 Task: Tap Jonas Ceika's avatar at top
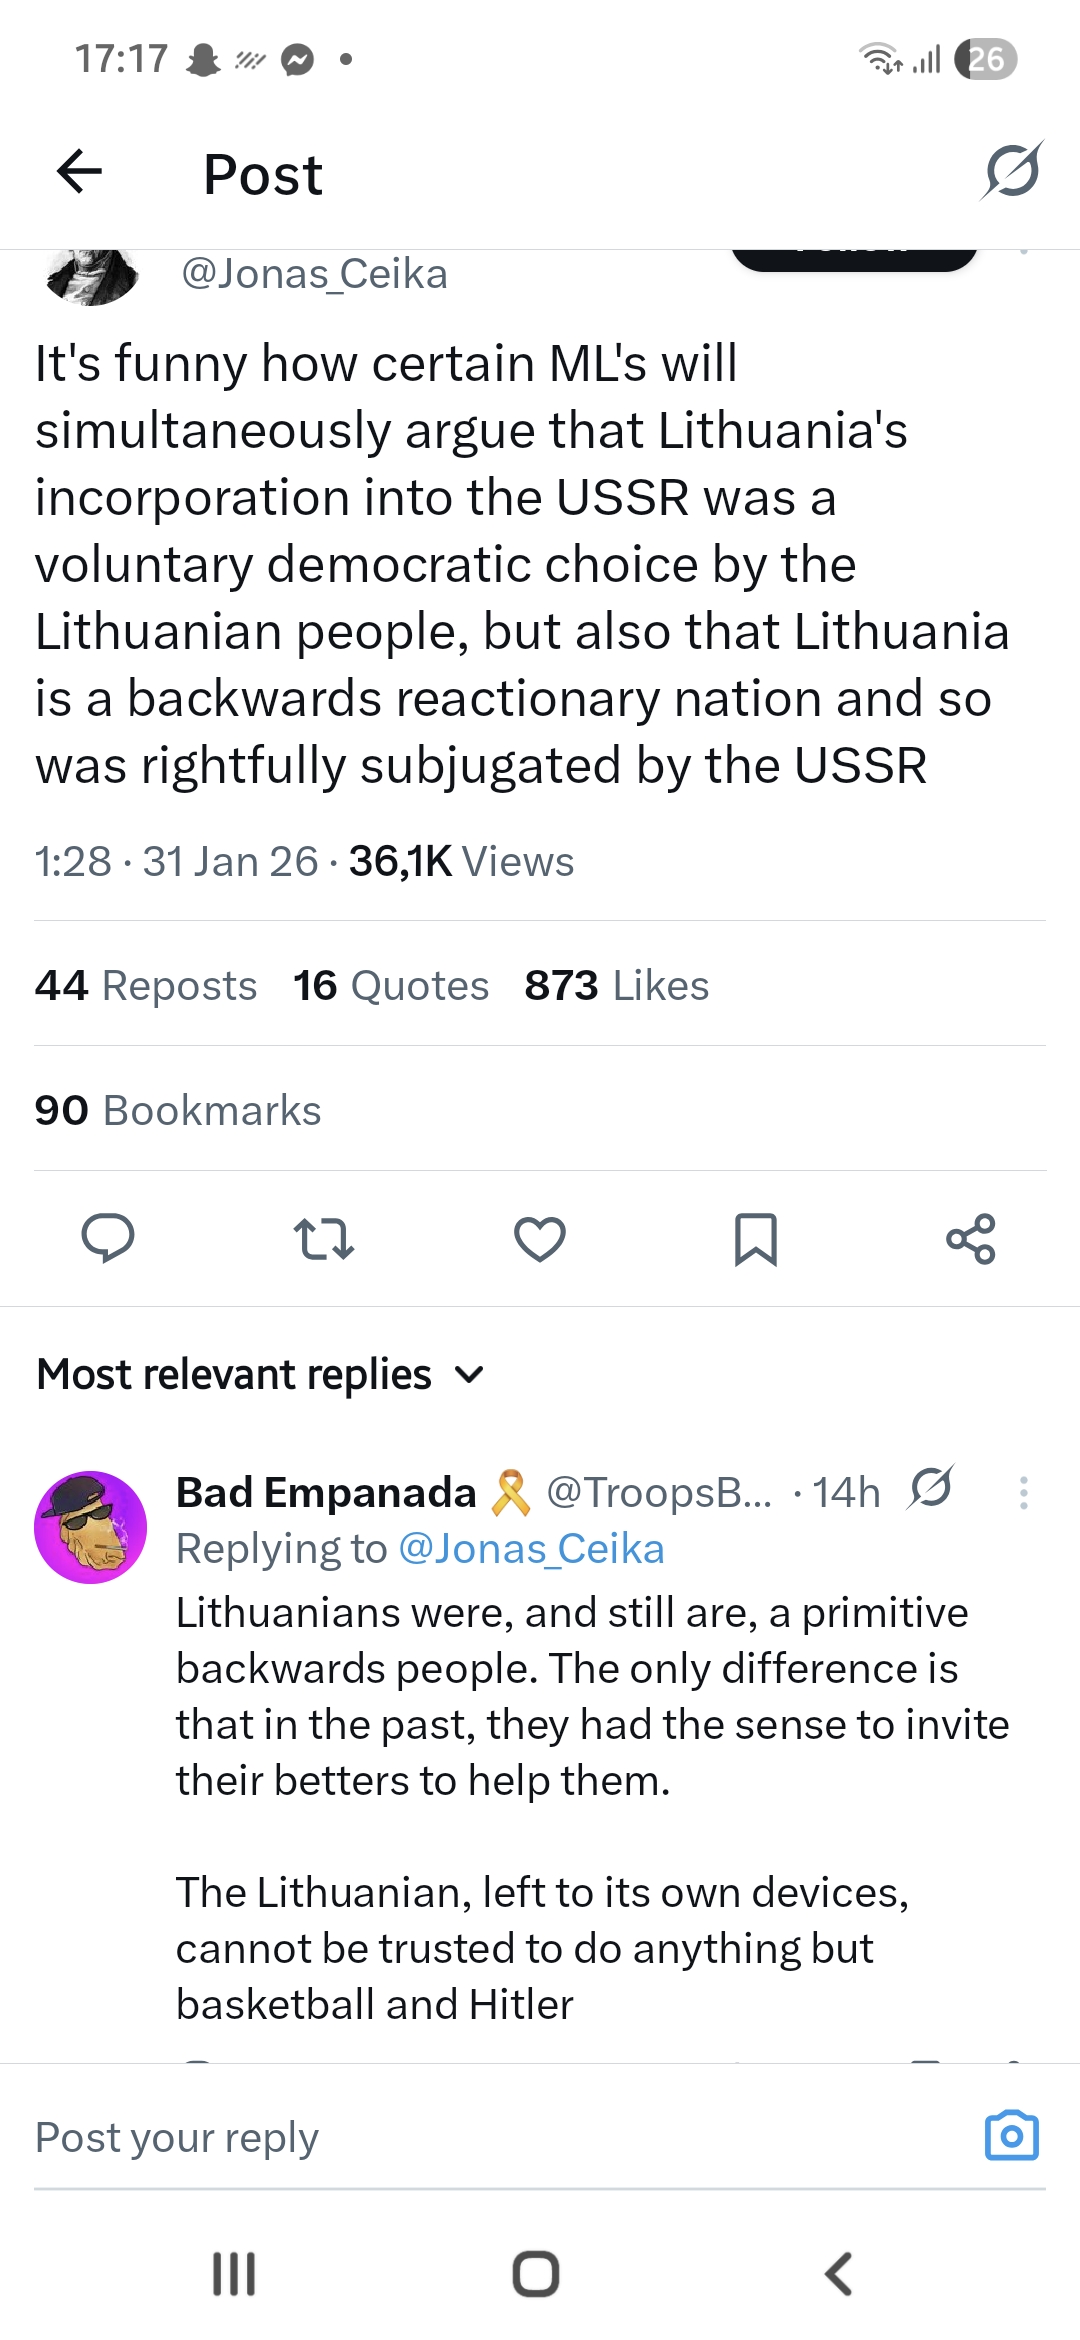click(x=92, y=276)
